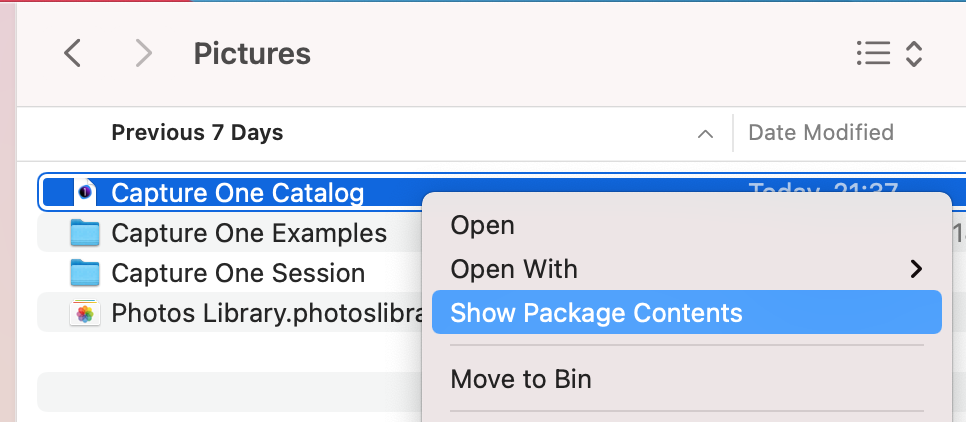Click the Today 21:37 date cell
Image resolution: width=966 pixels, height=422 pixels.
click(x=823, y=187)
